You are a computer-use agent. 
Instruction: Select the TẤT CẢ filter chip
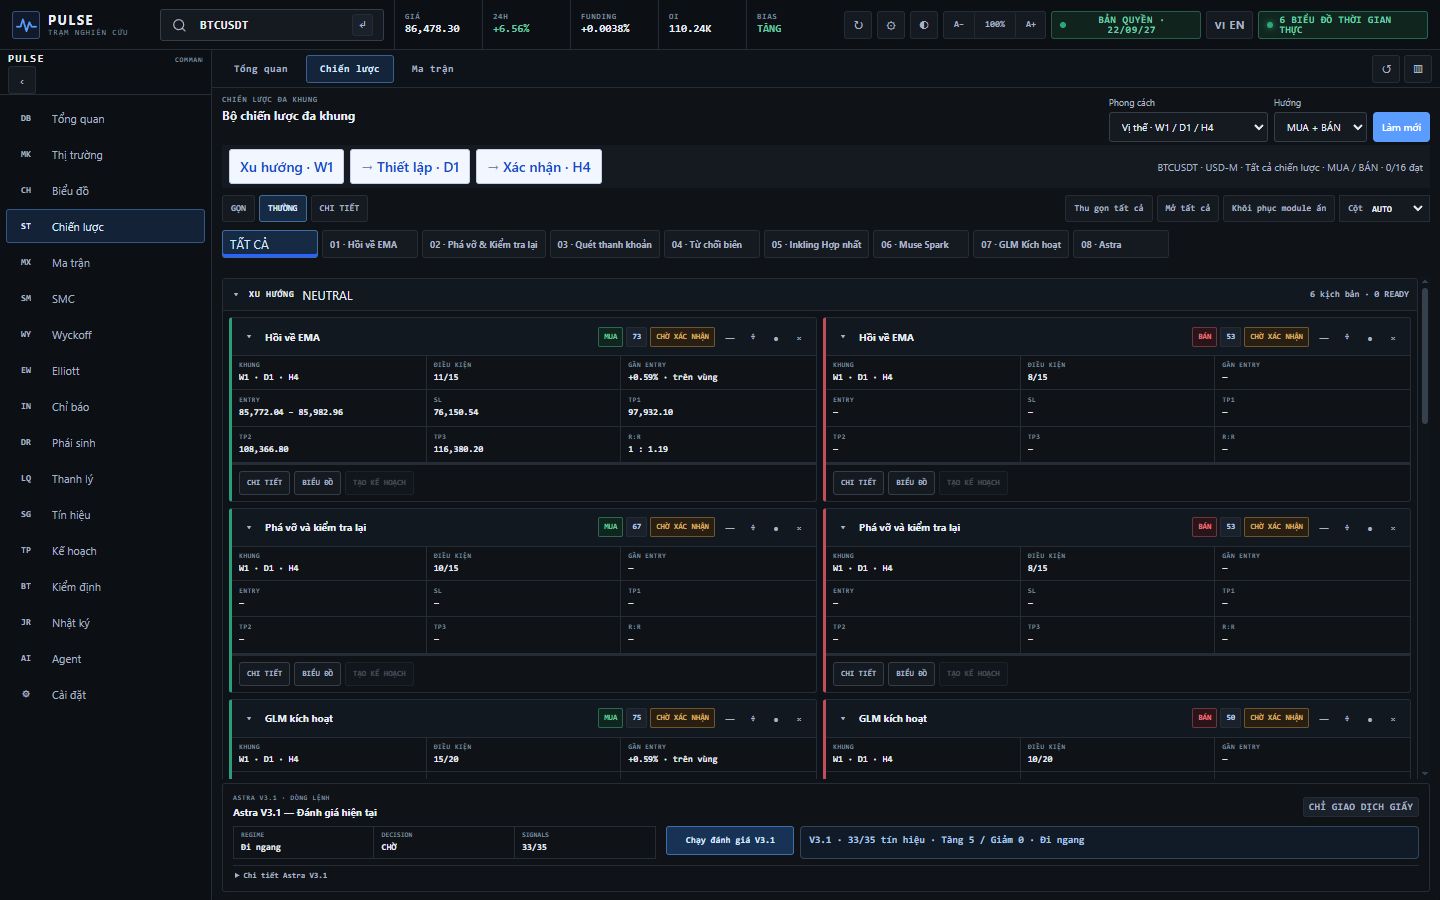pos(270,244)
